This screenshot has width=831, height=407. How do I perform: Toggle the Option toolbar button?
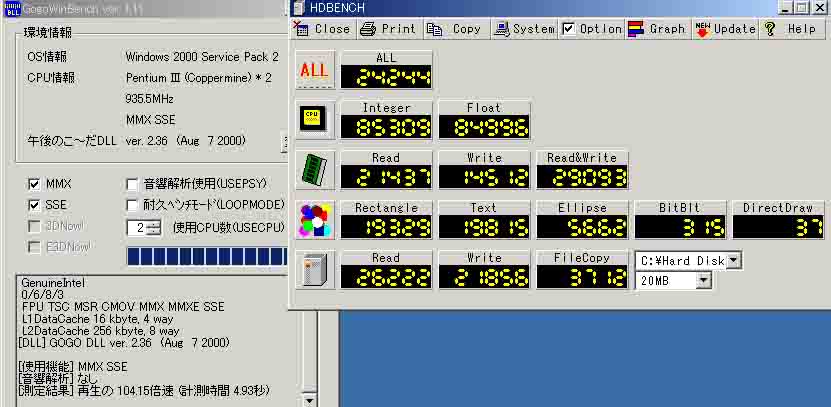592,29
